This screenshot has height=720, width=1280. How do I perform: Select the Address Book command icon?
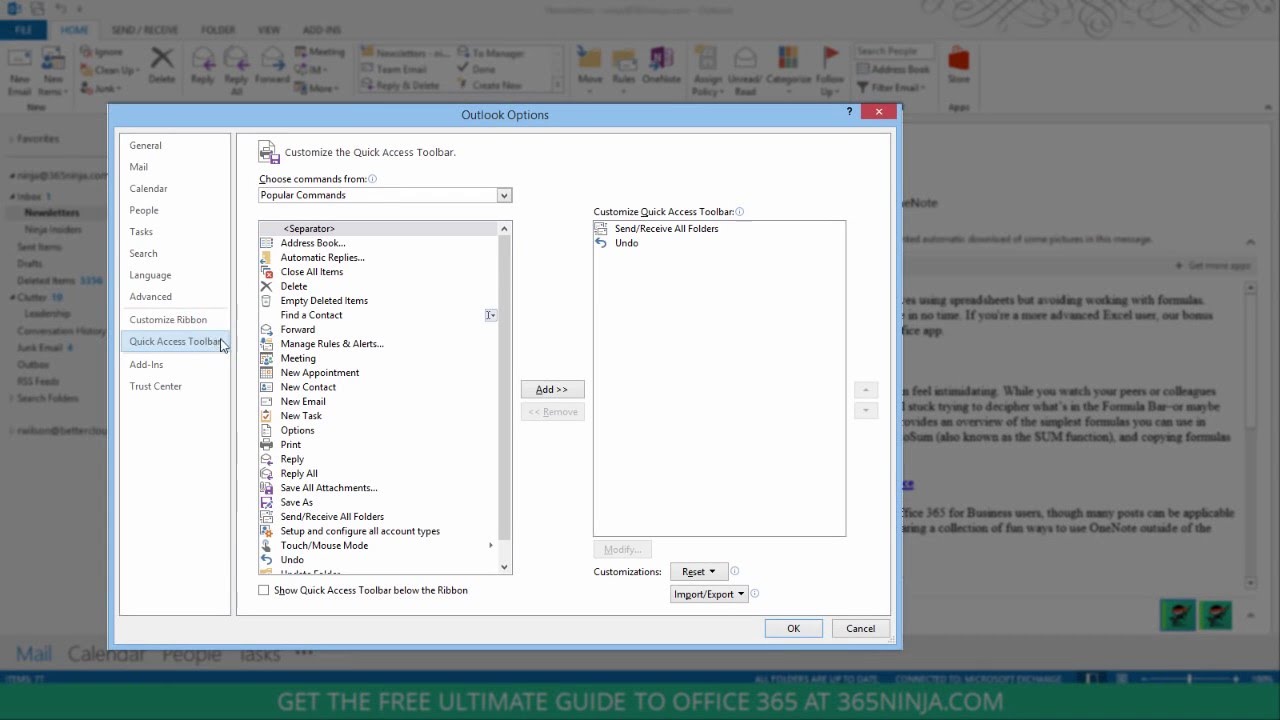[x=266, y=243]
